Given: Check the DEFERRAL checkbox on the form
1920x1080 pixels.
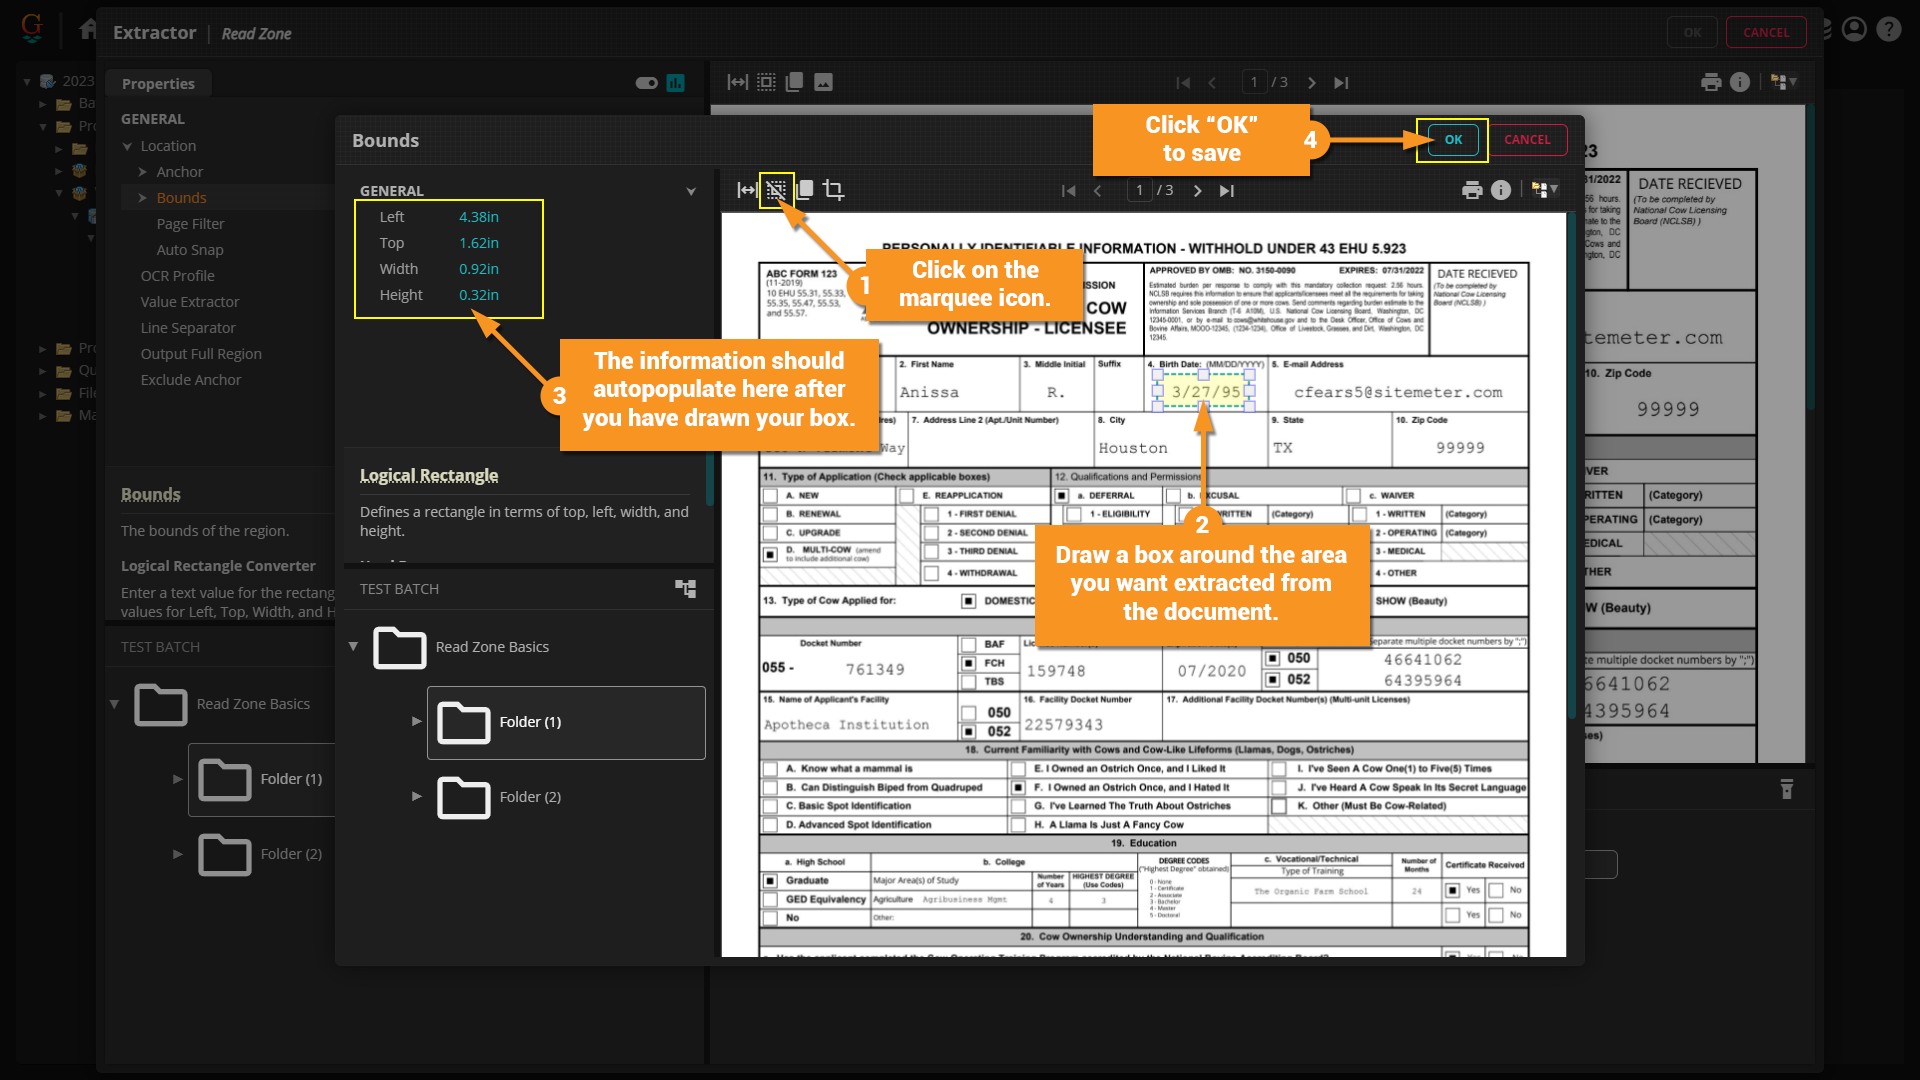Looking at the screenshot, I should coord(1062,496).
